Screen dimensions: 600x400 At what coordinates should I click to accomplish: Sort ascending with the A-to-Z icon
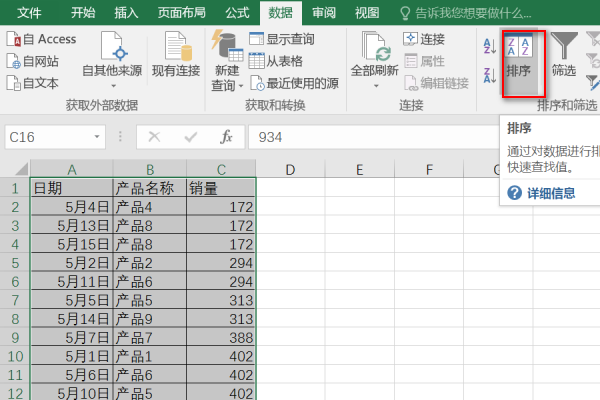[488, 46]
